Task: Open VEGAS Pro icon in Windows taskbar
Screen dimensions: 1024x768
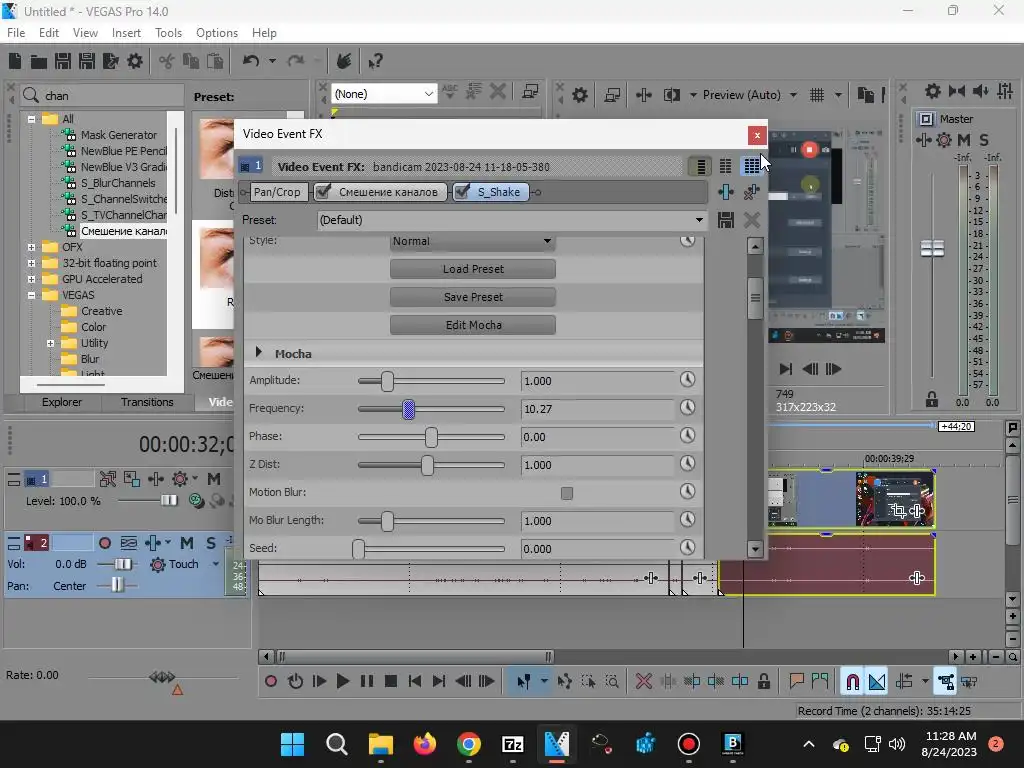Action: 556,744
